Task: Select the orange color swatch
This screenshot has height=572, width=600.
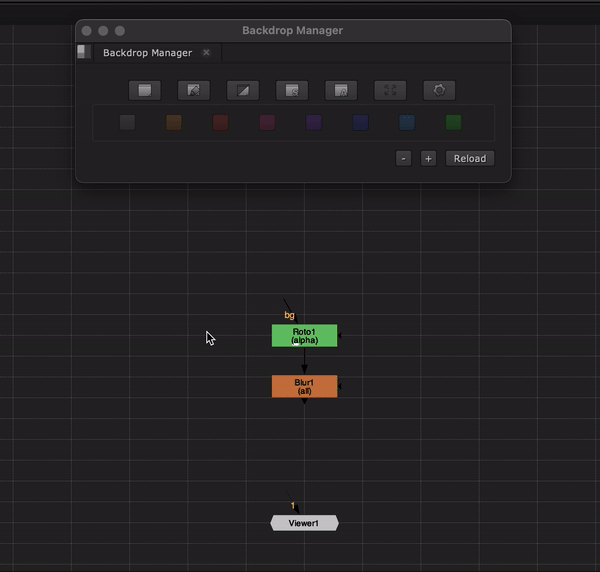Action: (174, 122)
